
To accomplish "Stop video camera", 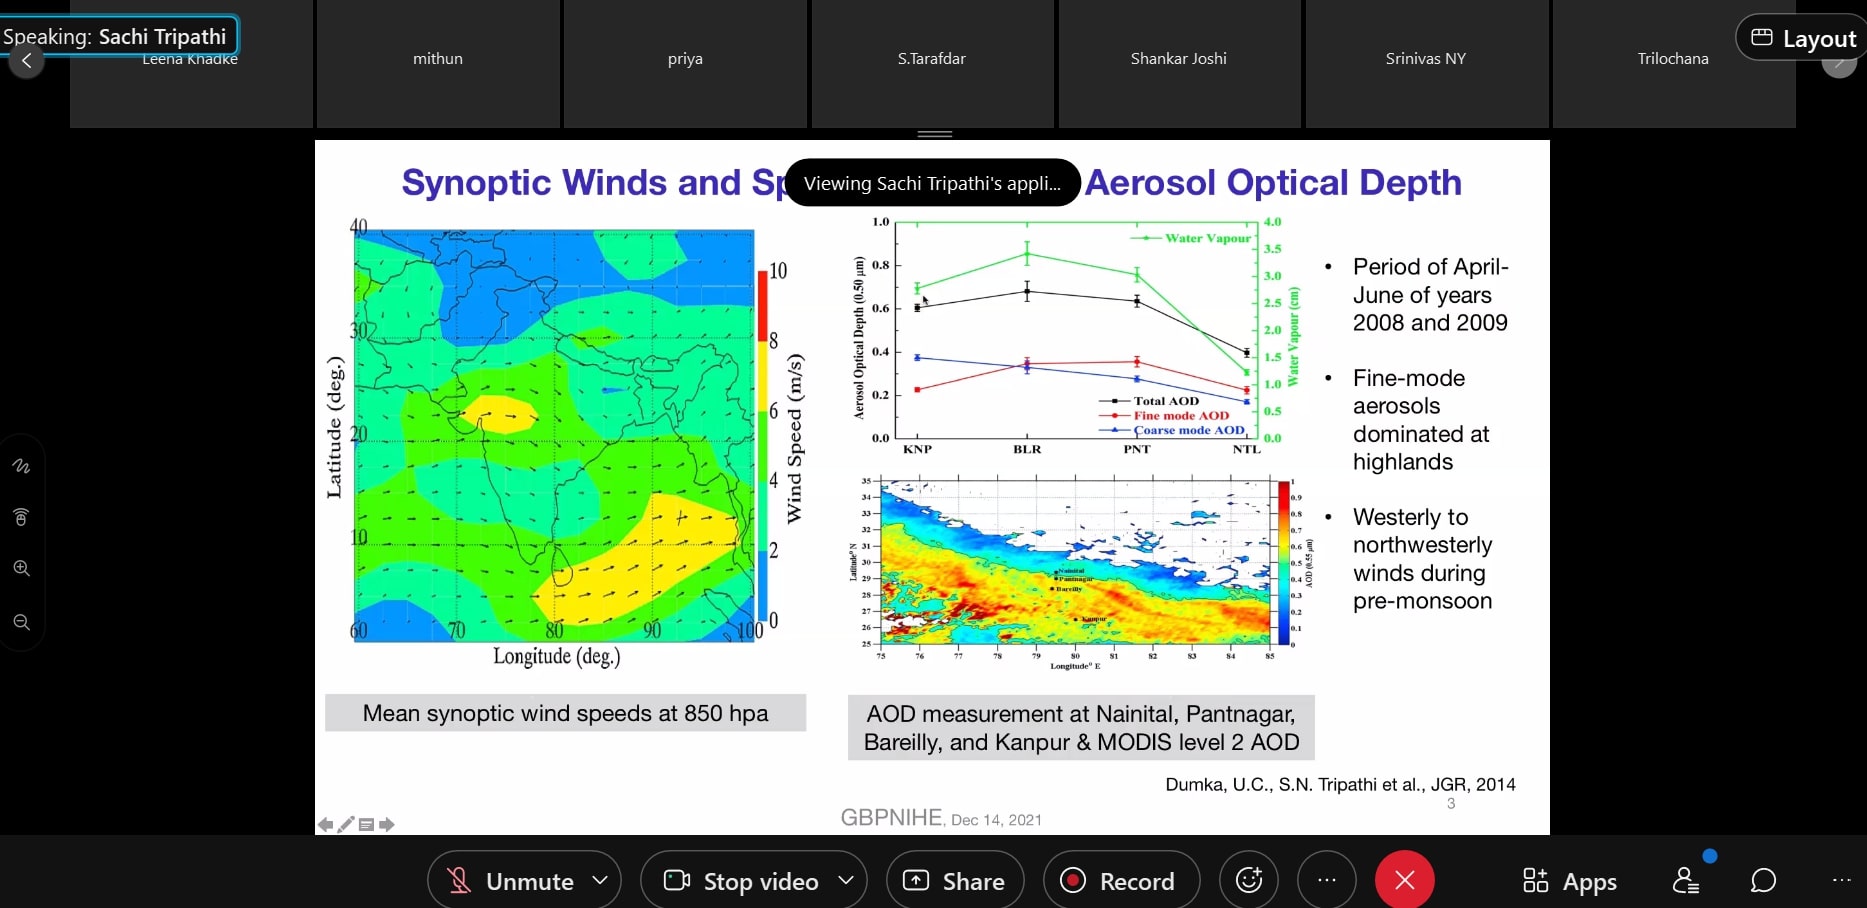I will (742, 880).
